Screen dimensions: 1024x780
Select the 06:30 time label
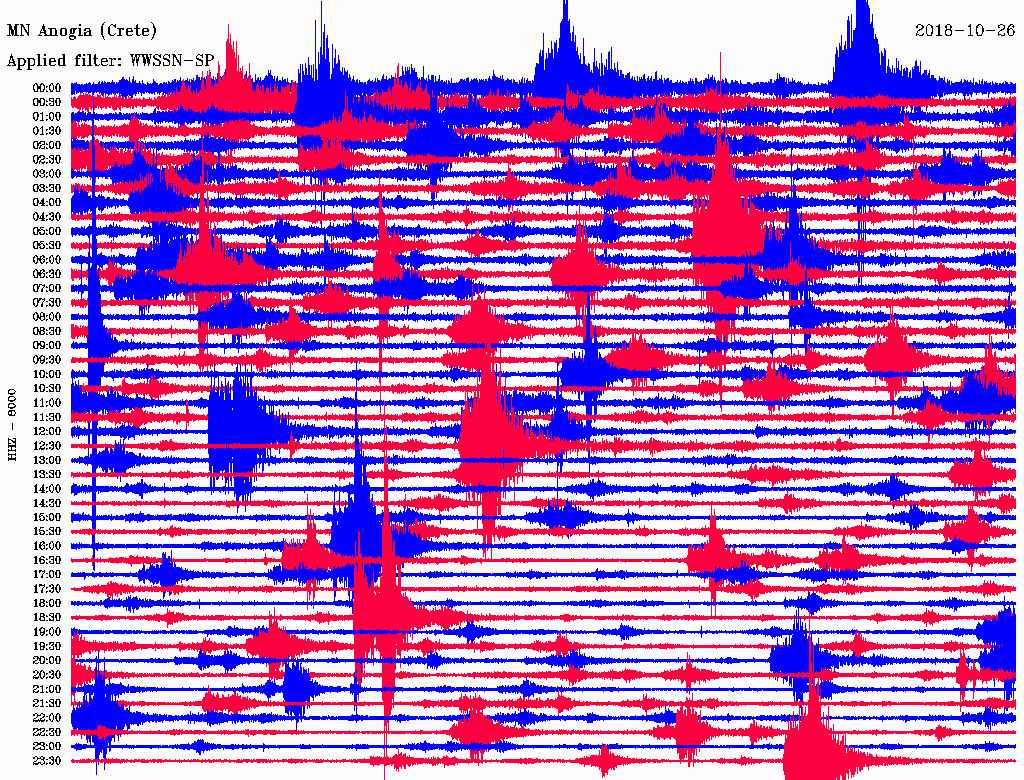[x=47, y=274]
